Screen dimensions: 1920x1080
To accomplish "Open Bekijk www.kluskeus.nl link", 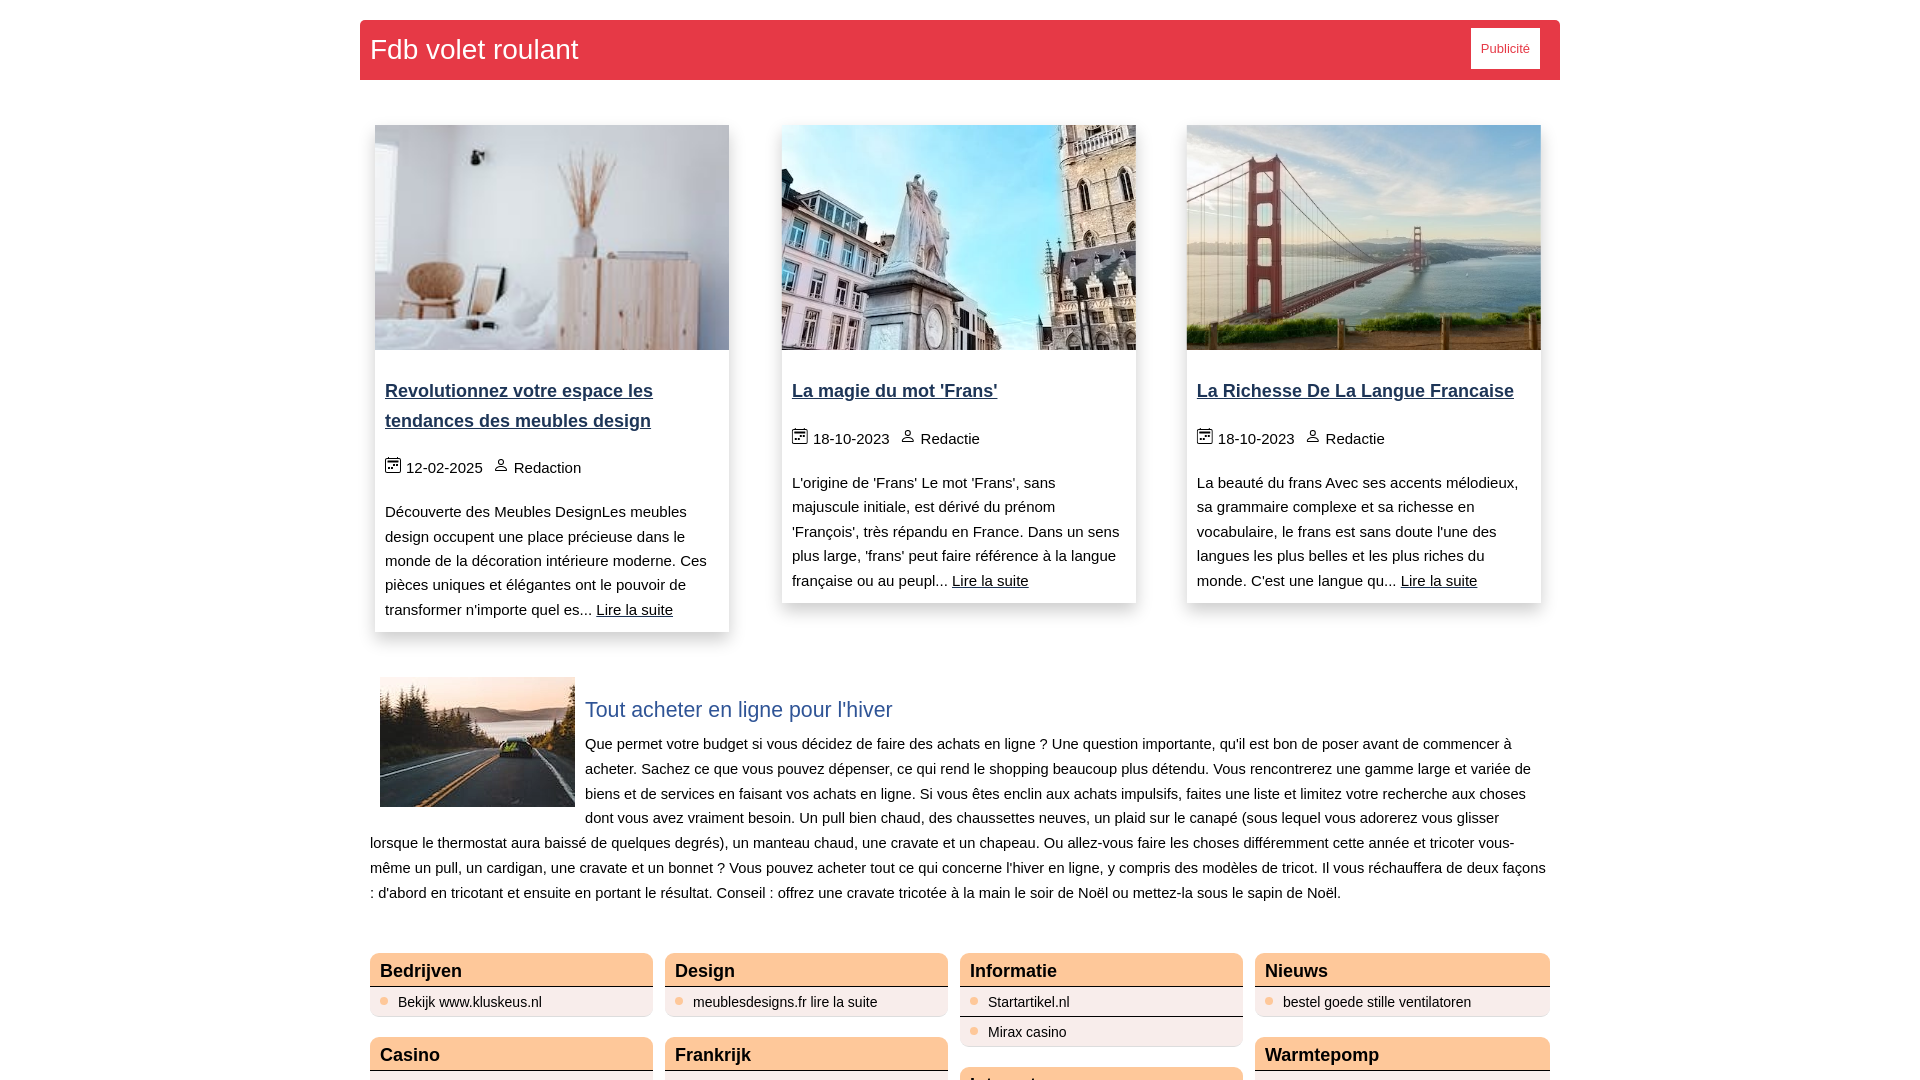I will 470,1002.
